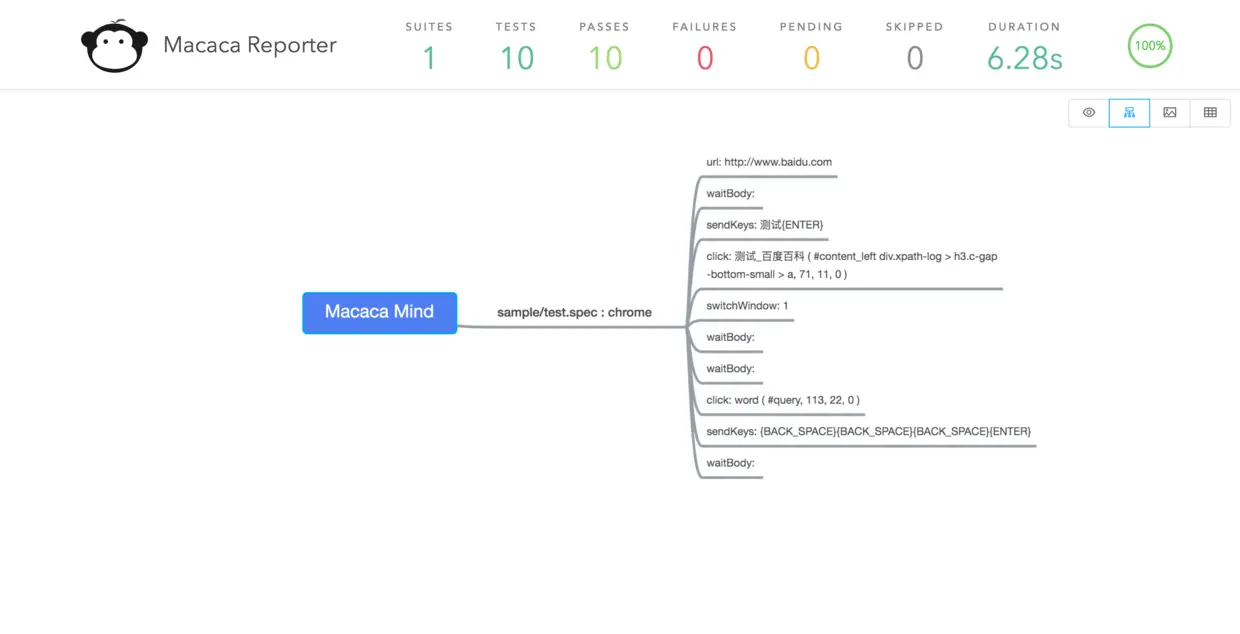Select the mind-map tree view icon
The height and width of the screenshot is (634, 1240).
pos(1129,113)
